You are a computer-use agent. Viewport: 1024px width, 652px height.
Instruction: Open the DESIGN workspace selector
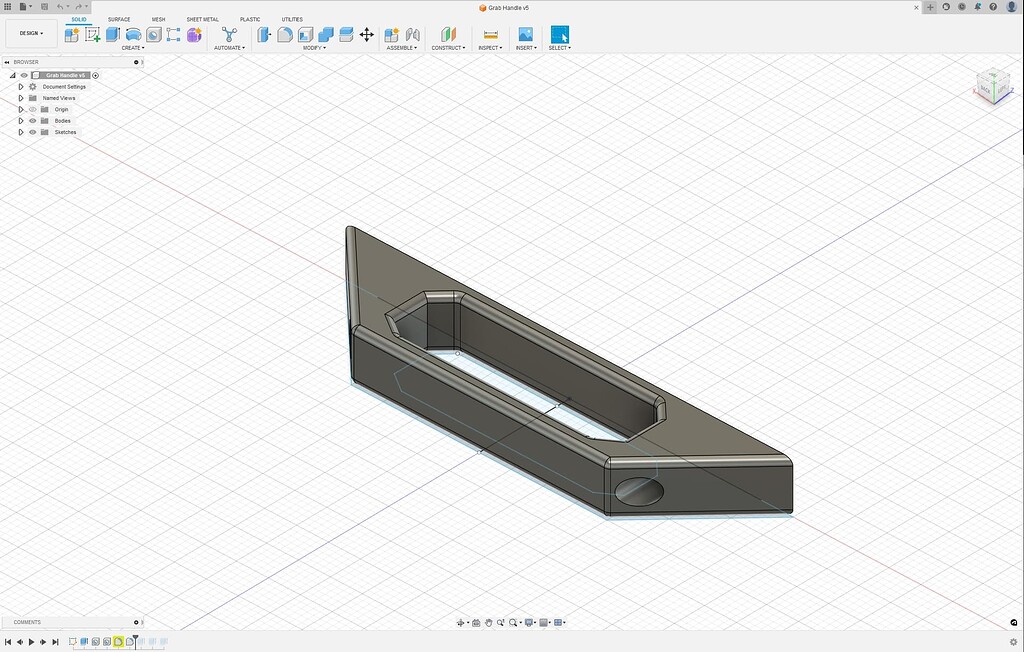pos(30,33)
